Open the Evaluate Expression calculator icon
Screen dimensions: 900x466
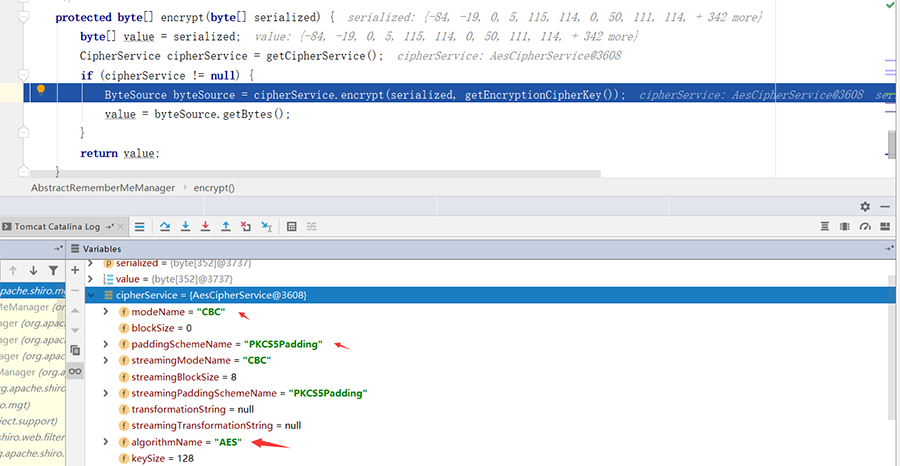pyautogui.click(x=292, y=227)
